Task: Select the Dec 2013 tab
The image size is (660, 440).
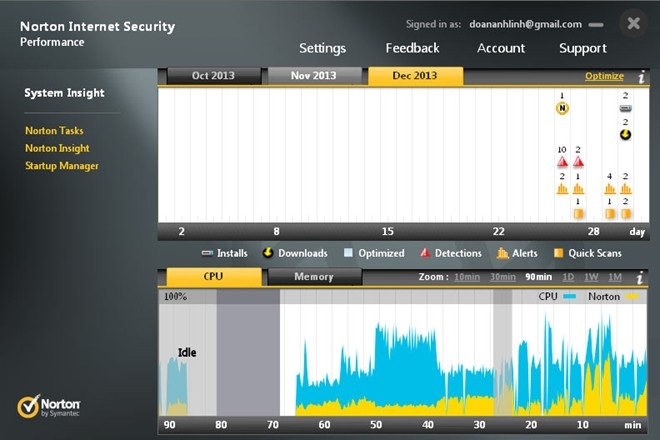Action: (415, 76)
